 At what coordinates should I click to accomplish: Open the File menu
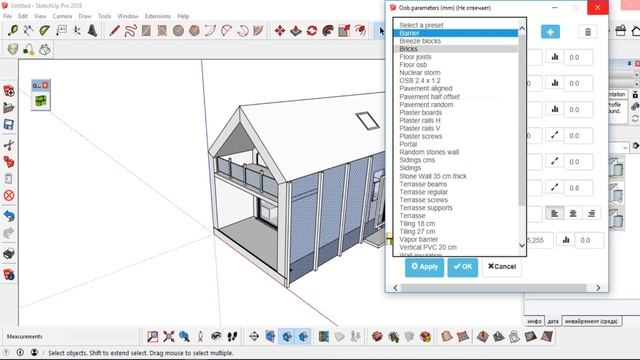(x=7, y=16)
